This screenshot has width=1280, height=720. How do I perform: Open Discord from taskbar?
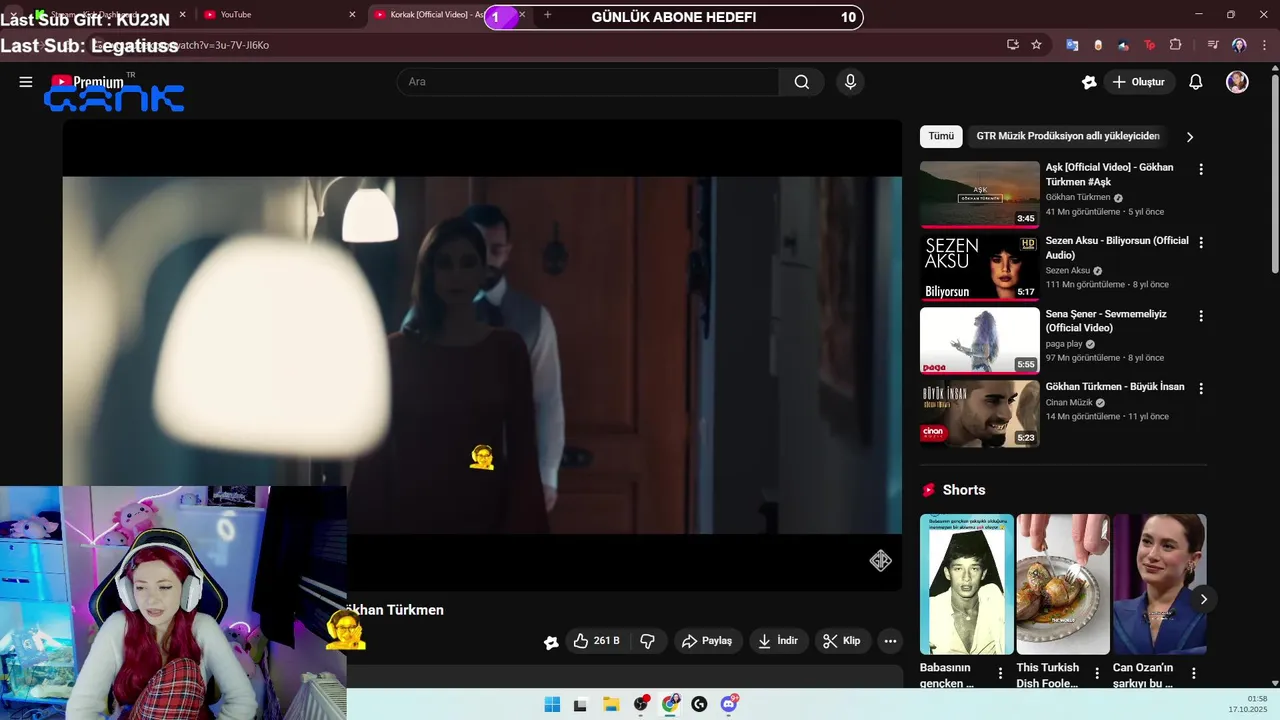(729, 704)
